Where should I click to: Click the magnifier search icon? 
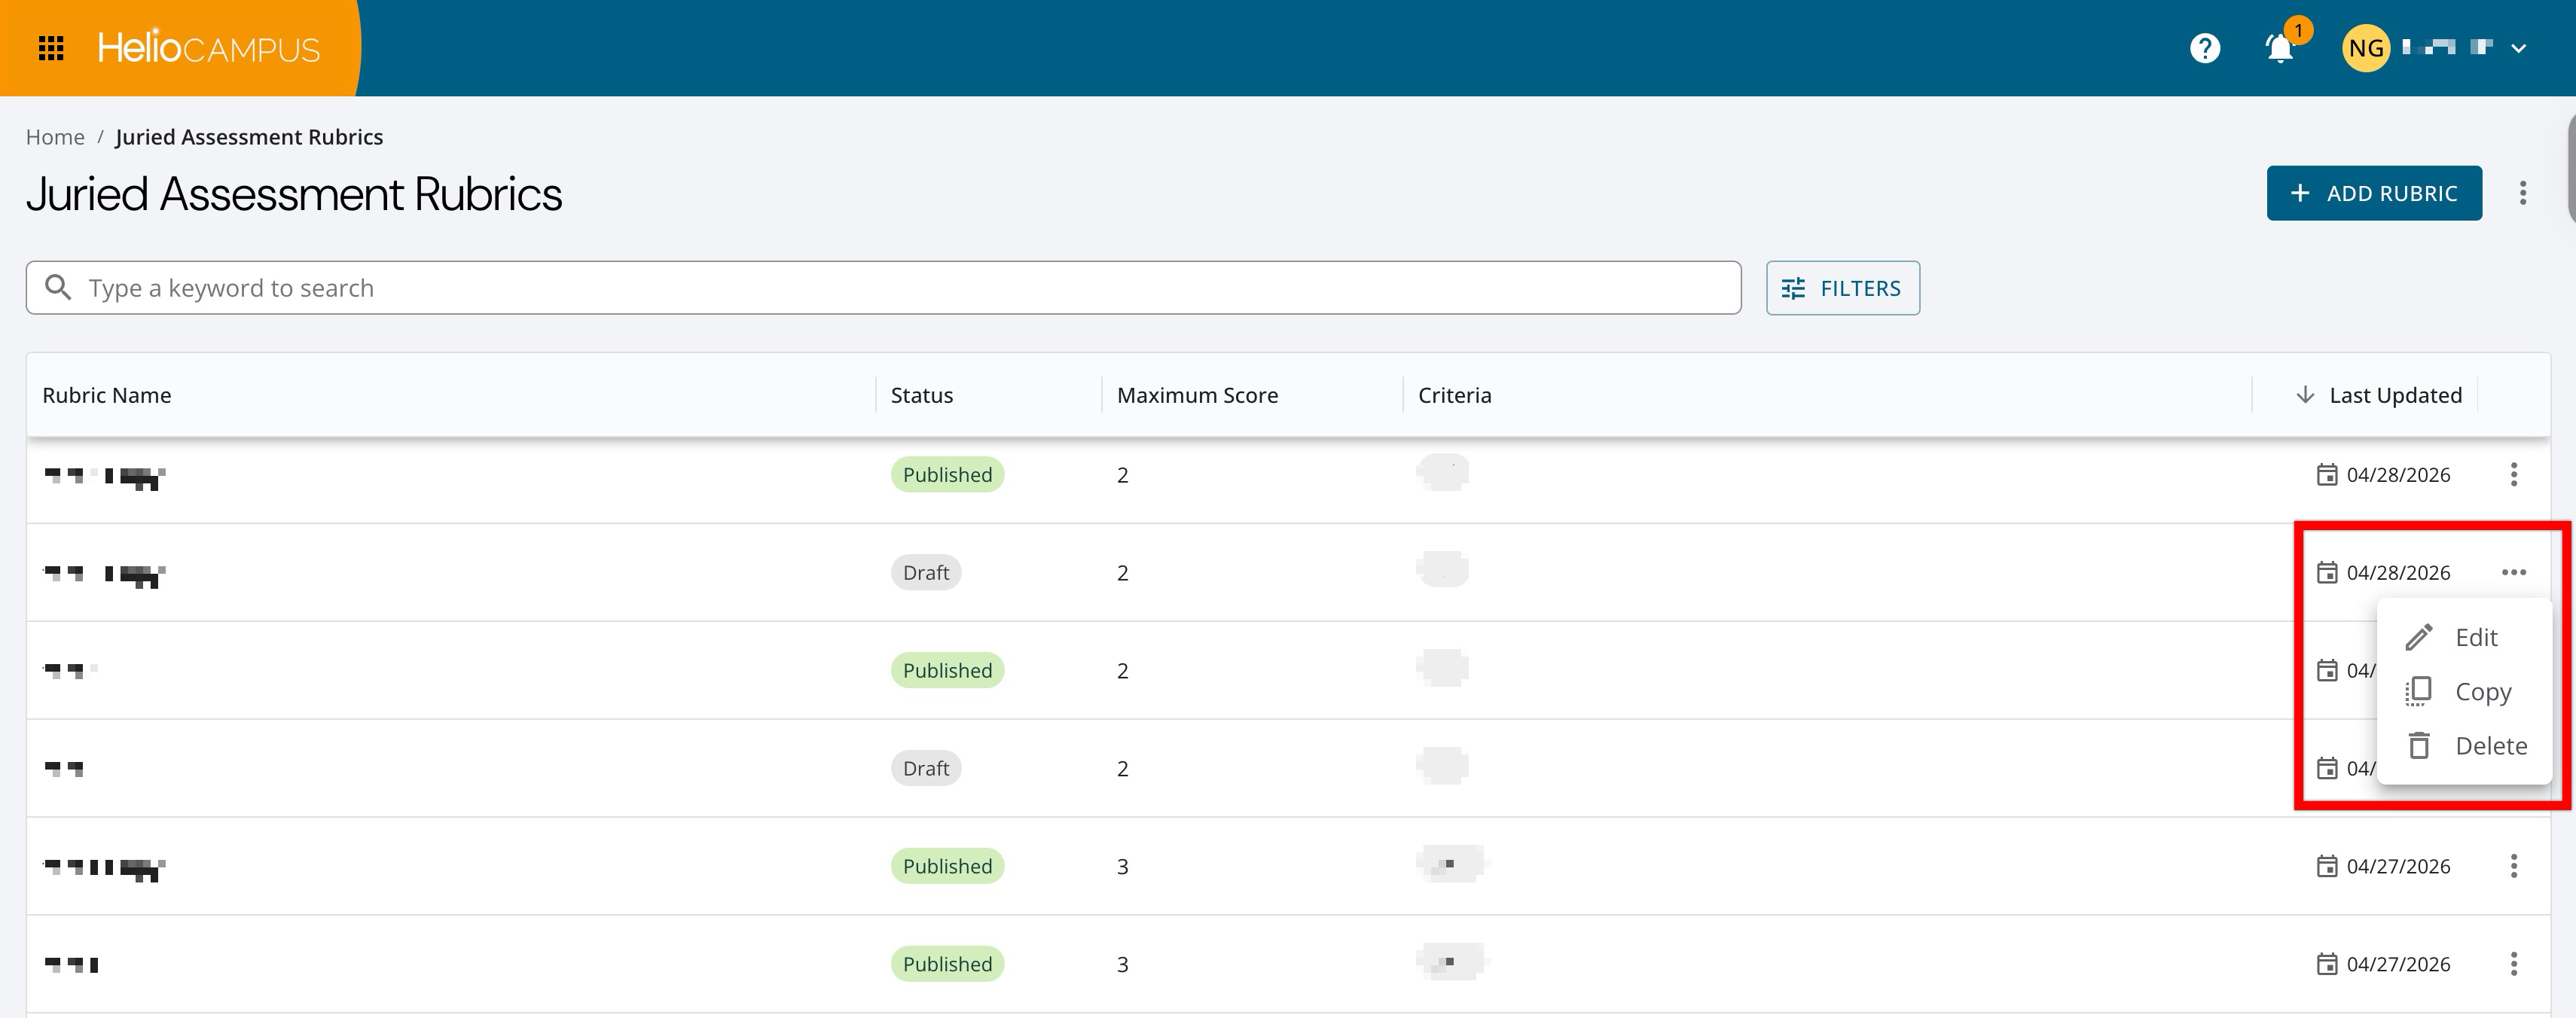pyautogui.click(x=58, y=288)
